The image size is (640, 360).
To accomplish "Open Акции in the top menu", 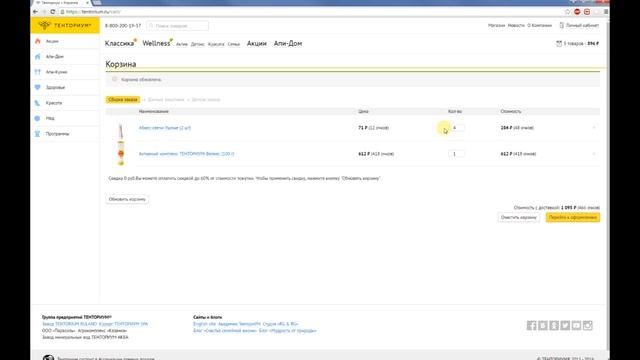I will [257, 43].
